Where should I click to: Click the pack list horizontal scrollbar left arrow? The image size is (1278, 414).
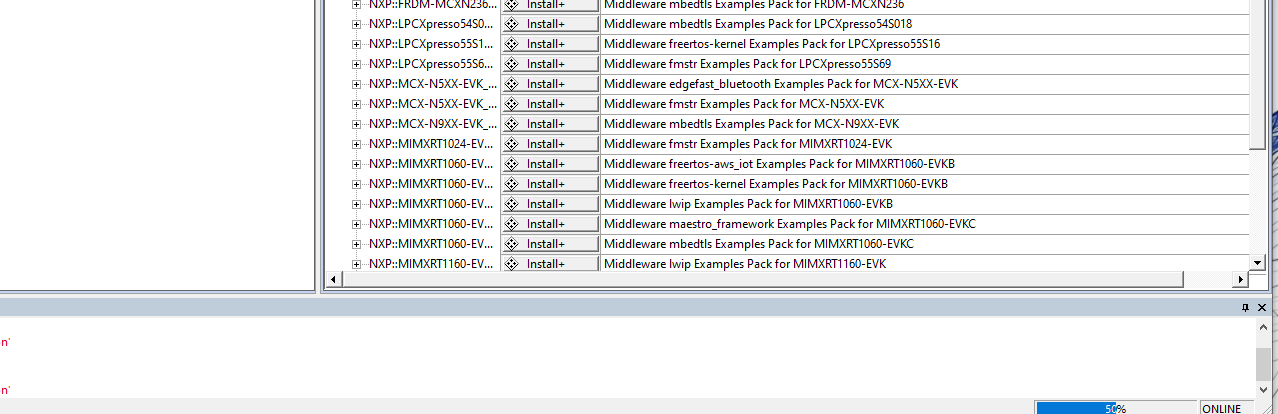pos(335,279)
